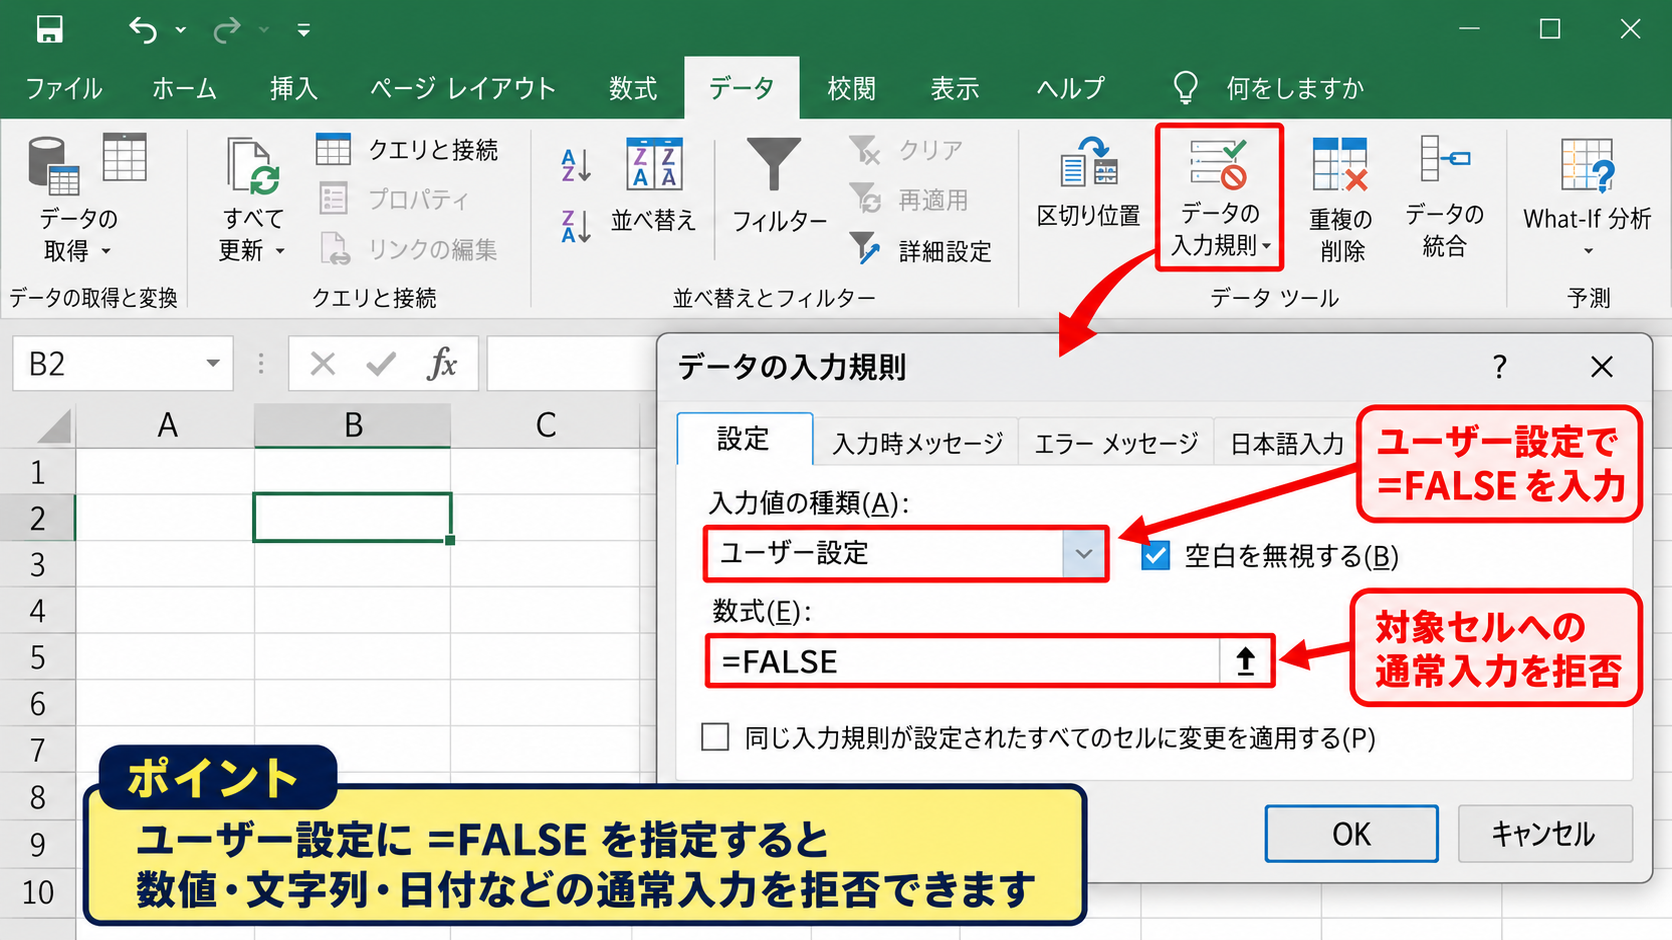Click the formula range collapse arrow button
Image resolution: width=1672 pixels, height=940 pixels.
(x=1245, y=661)
